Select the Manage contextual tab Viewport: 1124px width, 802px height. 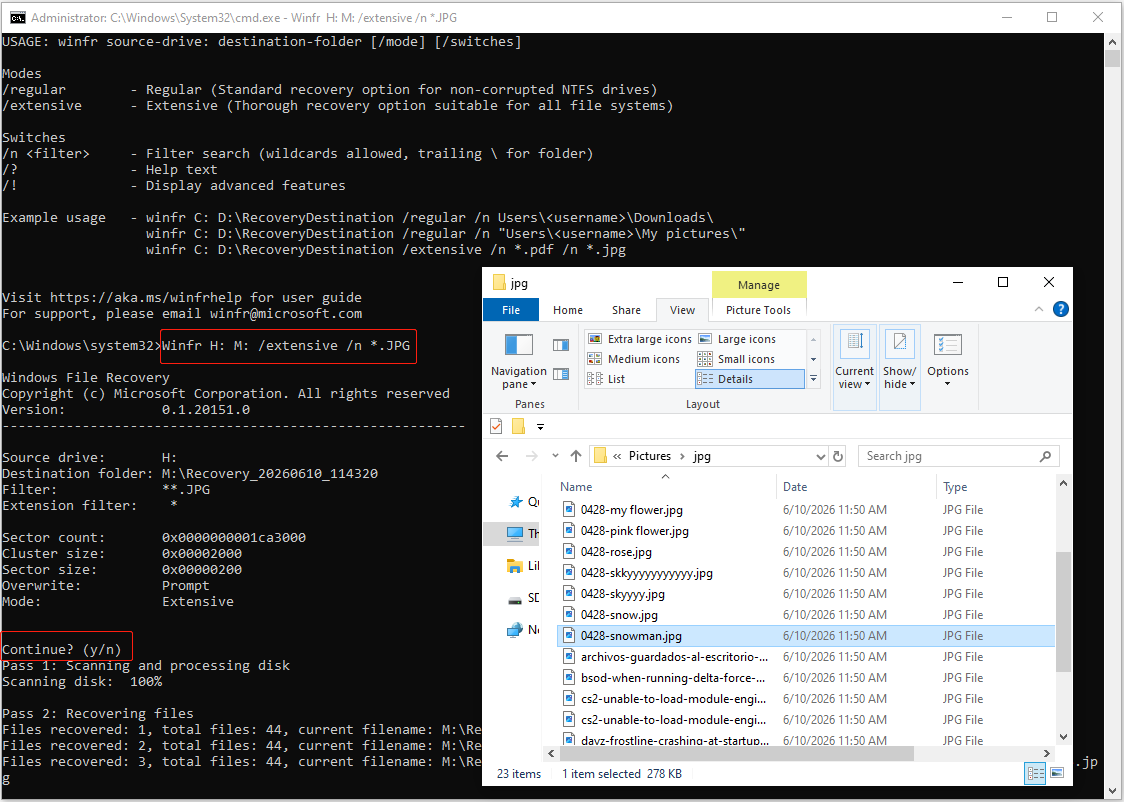click(758, 285)
